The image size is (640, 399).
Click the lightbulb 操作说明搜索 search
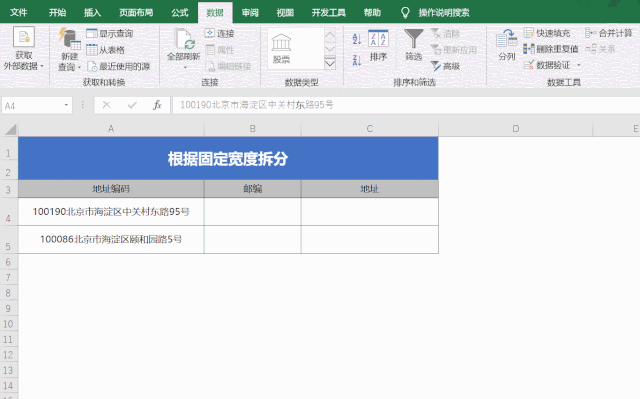435,13
